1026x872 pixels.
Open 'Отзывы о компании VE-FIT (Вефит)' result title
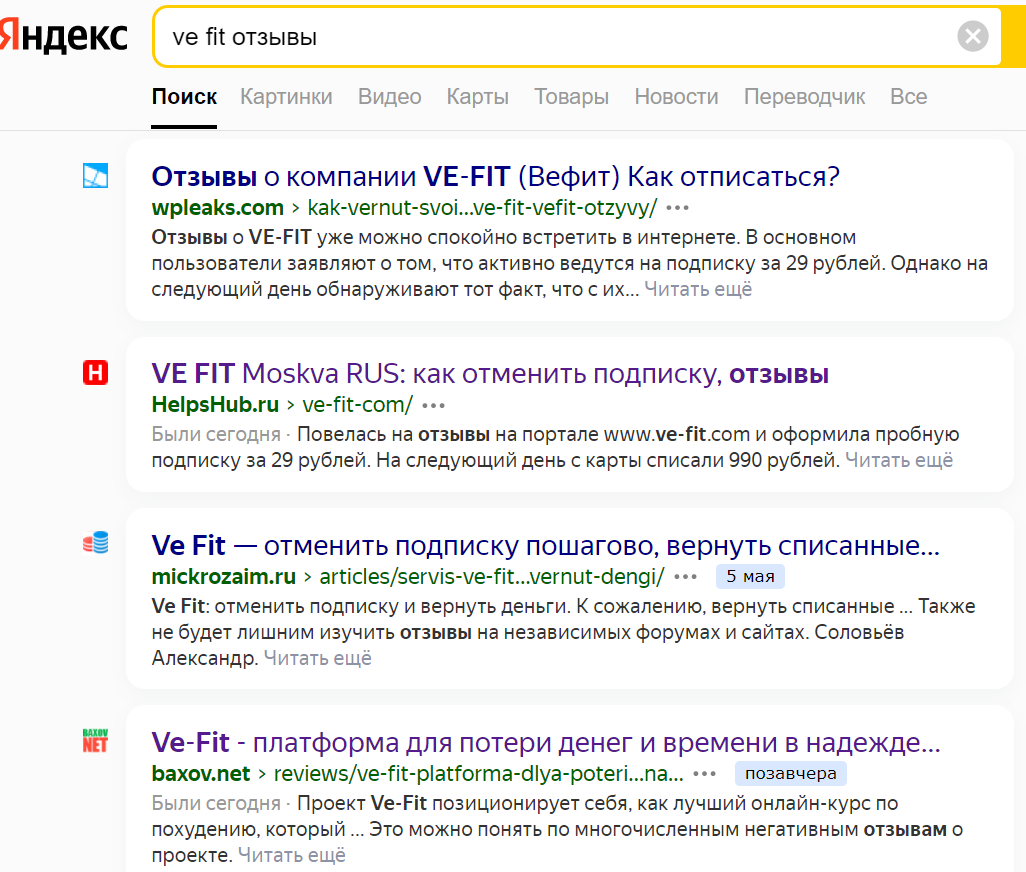coord(495,177)
